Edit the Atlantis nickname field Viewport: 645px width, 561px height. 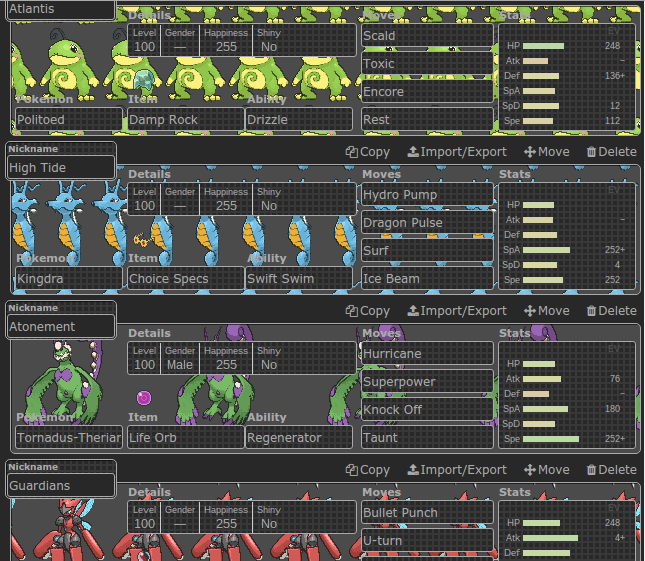click(60, 9)
